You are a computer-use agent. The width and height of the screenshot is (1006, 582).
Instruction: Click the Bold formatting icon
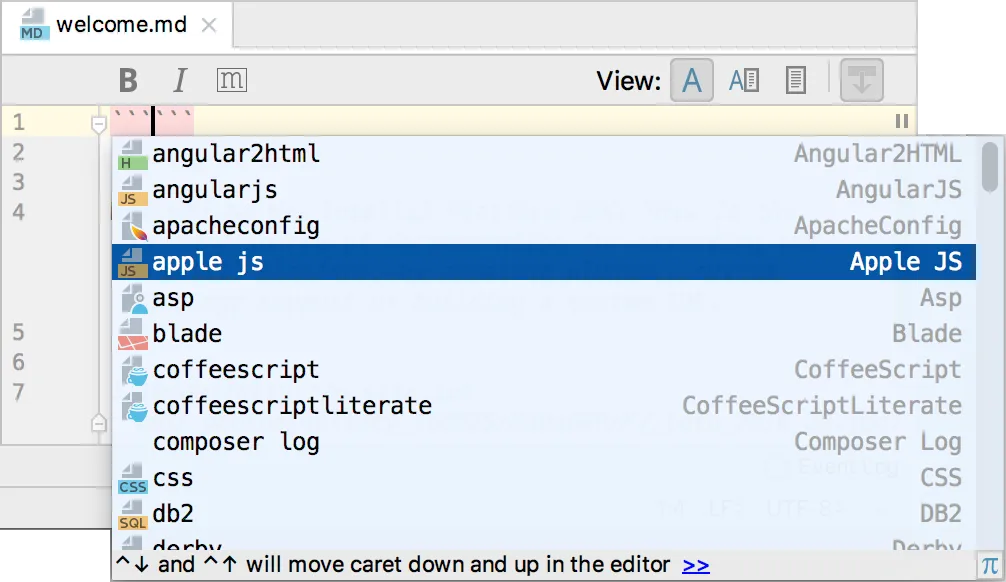click(128, 81)
